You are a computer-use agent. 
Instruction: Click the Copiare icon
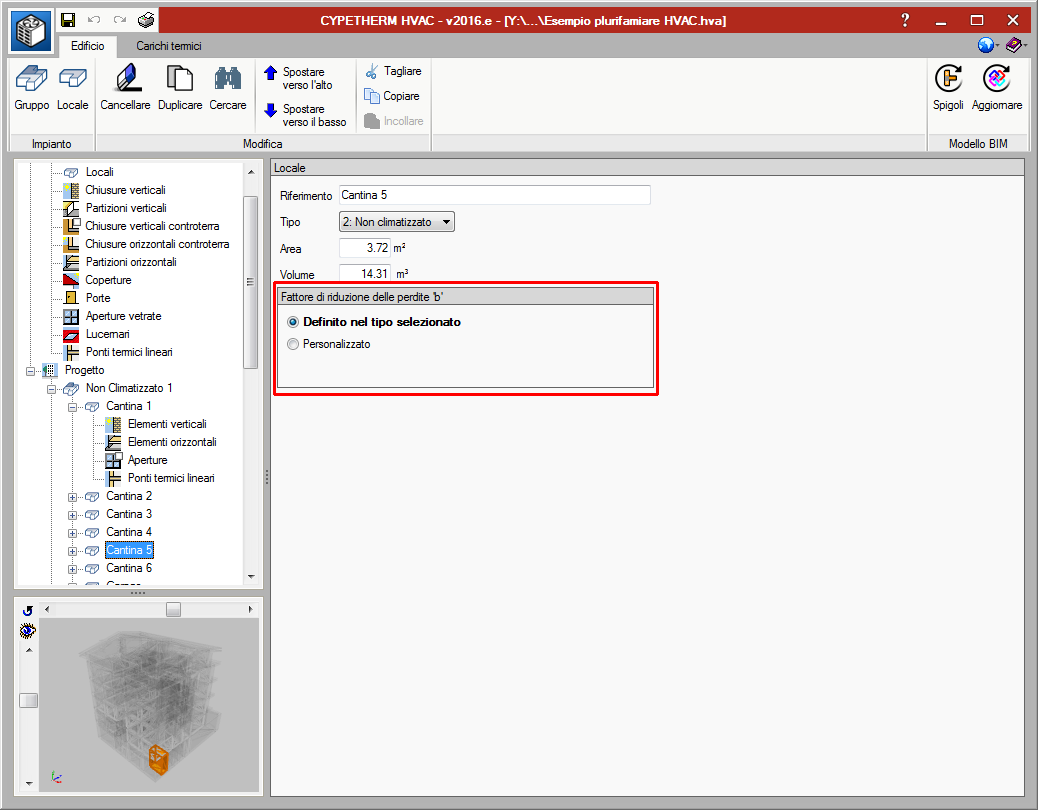371,96
